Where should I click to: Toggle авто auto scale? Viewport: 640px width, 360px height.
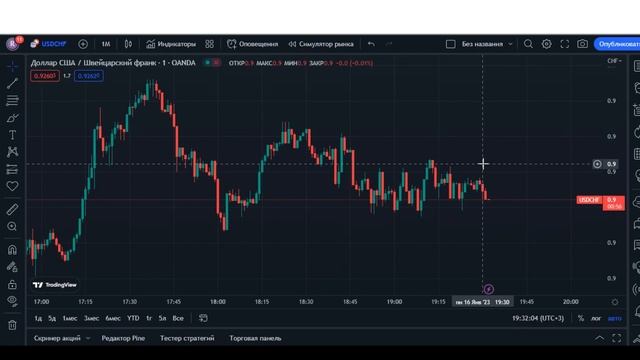(615, 318)
